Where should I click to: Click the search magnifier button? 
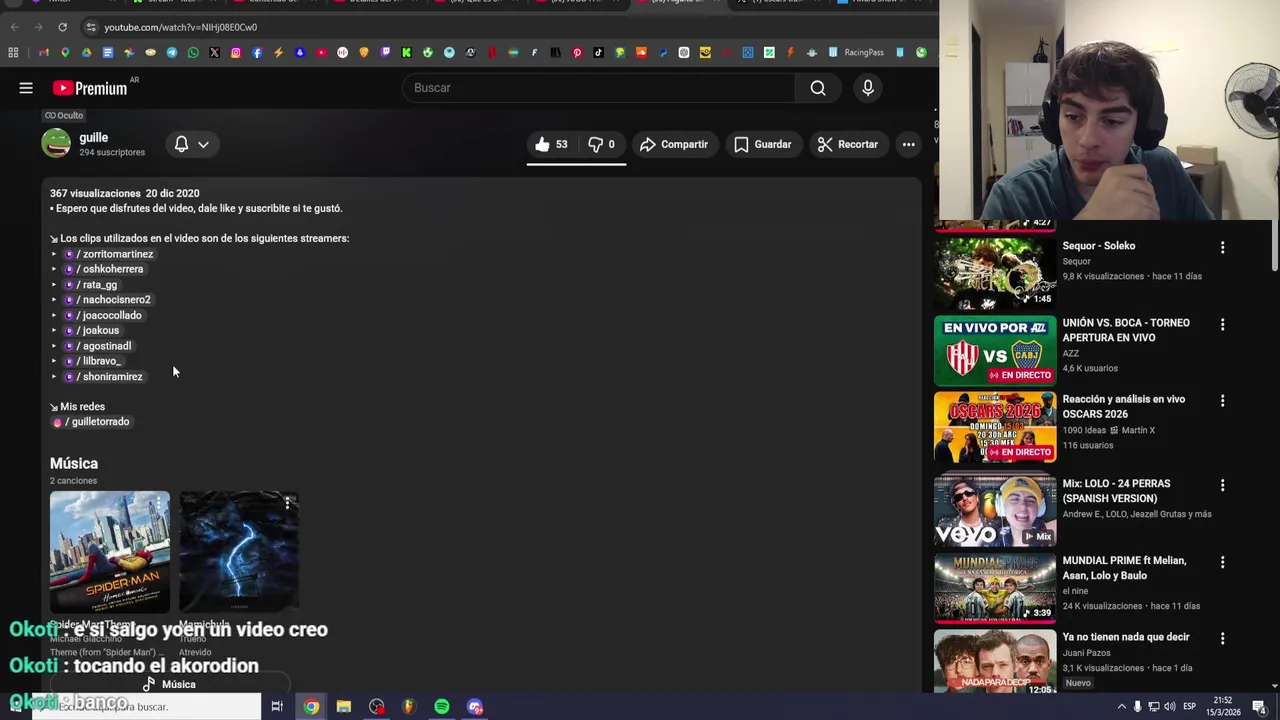pyautogui.click(x=818, y=88)
